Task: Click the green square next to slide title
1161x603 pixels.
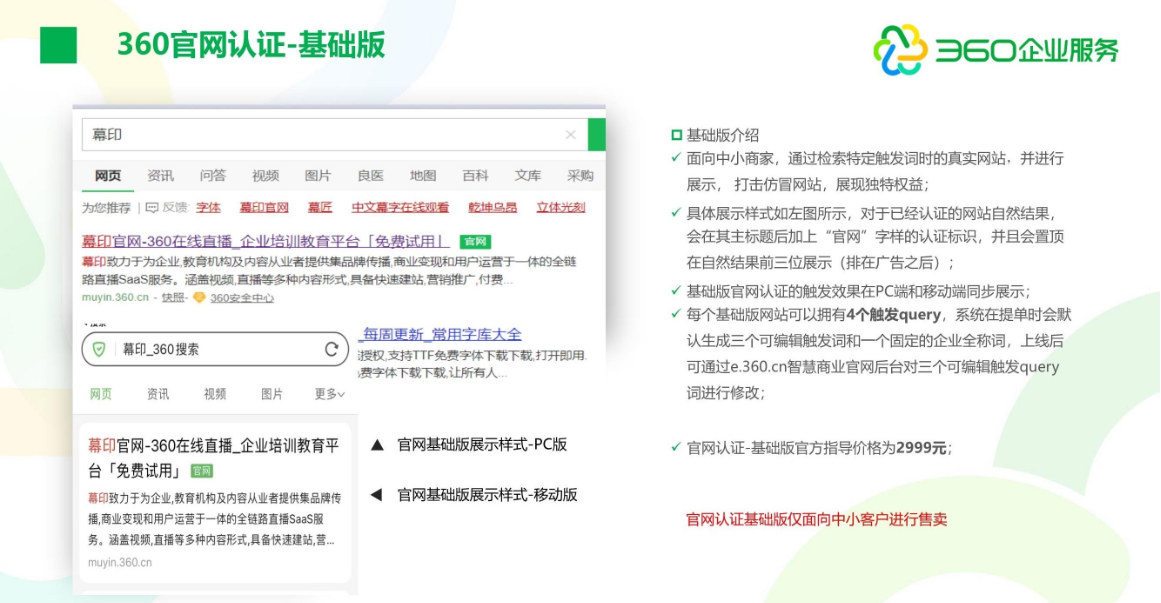Action: (x=58, y=45)
